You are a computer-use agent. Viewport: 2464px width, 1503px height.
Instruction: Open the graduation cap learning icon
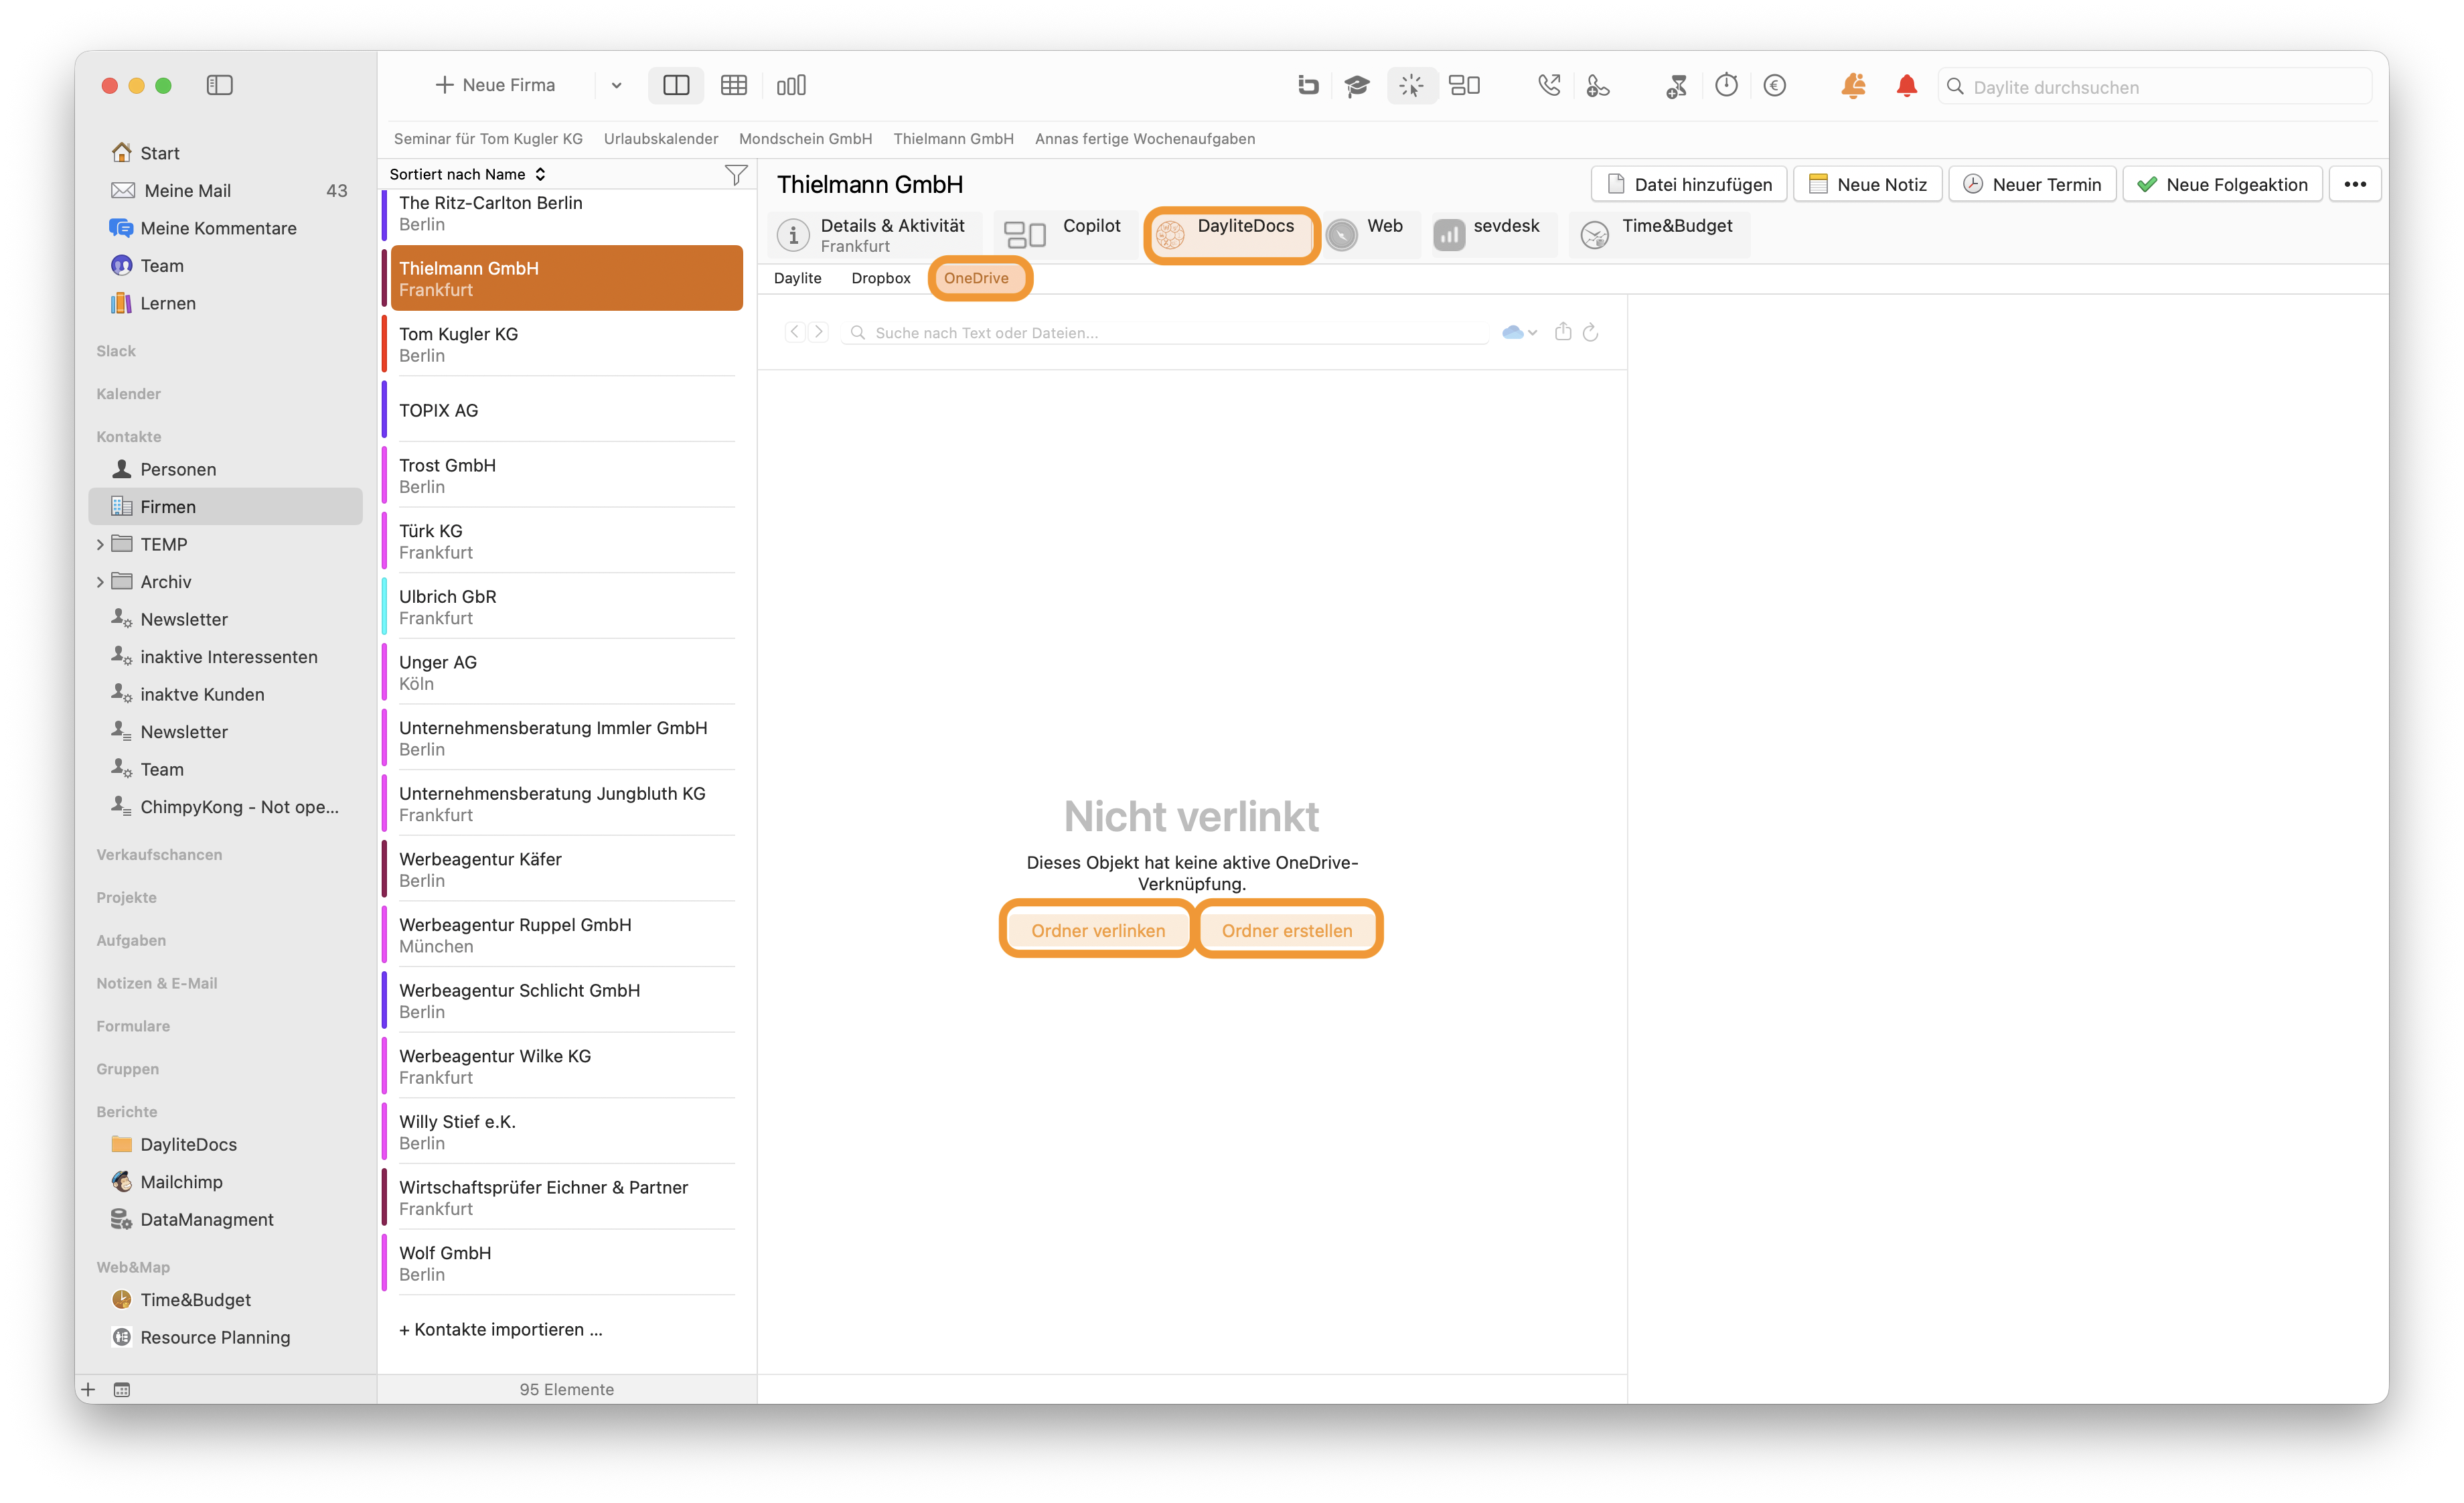point(1357,85)
